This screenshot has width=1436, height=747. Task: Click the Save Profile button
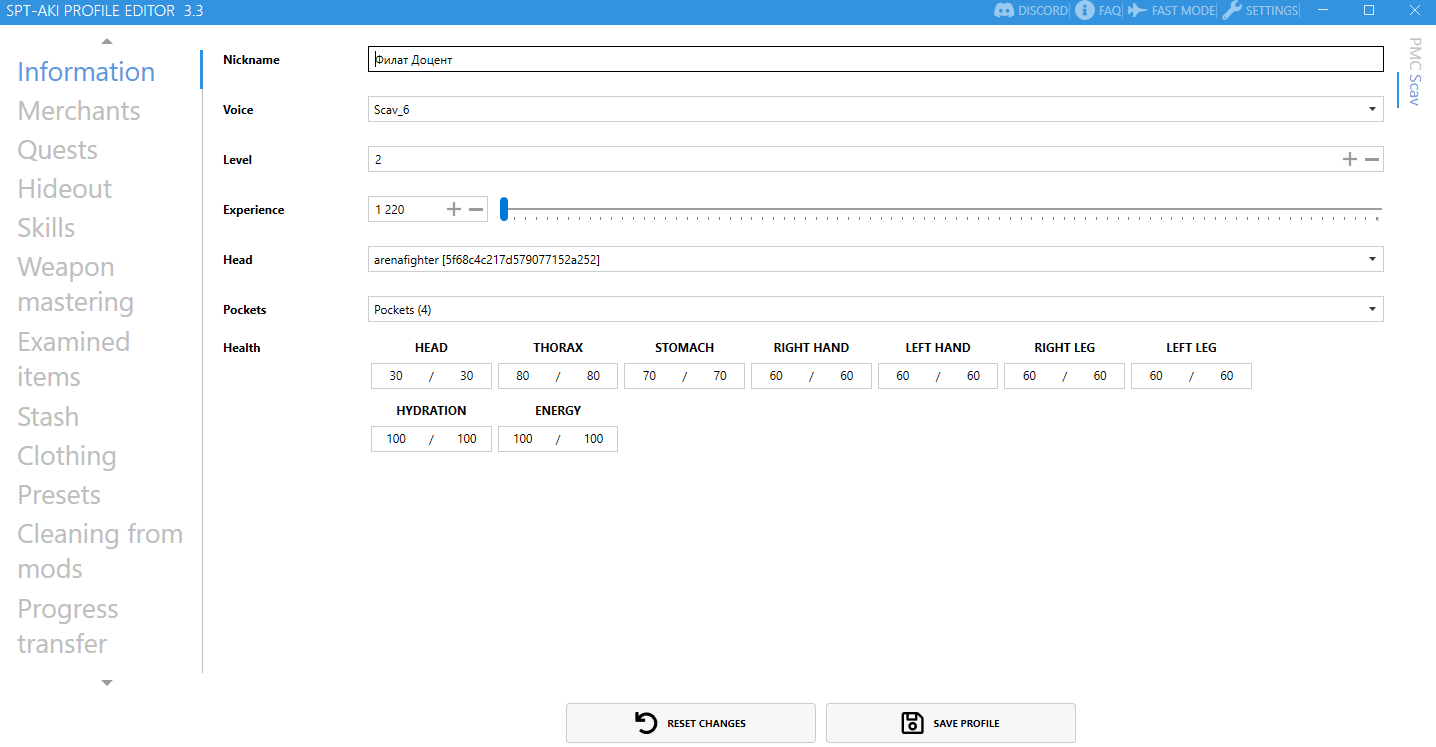point(950,723)
